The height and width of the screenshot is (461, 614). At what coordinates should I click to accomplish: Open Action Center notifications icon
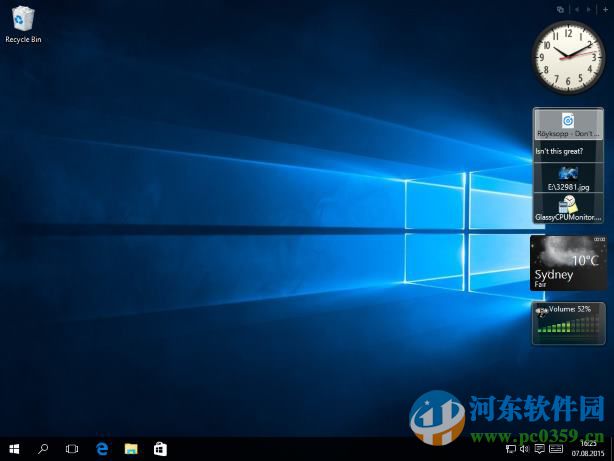[x=539, y=449]
